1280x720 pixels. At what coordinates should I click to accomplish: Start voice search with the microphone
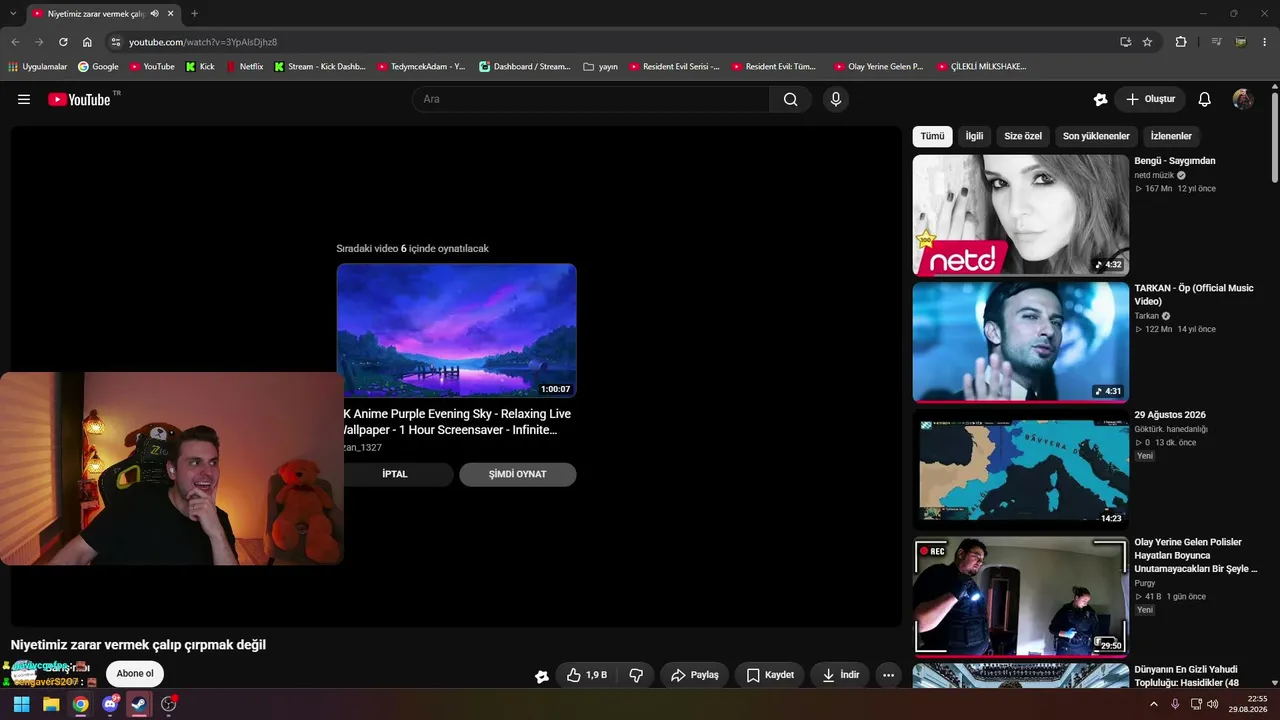[x=836, y=99]
